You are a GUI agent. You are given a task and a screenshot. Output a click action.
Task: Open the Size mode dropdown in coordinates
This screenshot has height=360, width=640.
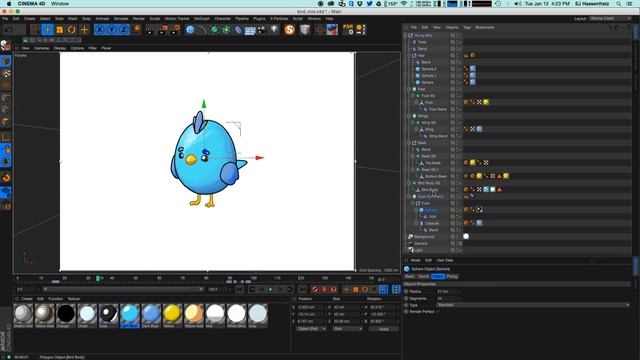pyautogui.click(x=347, y=329)
